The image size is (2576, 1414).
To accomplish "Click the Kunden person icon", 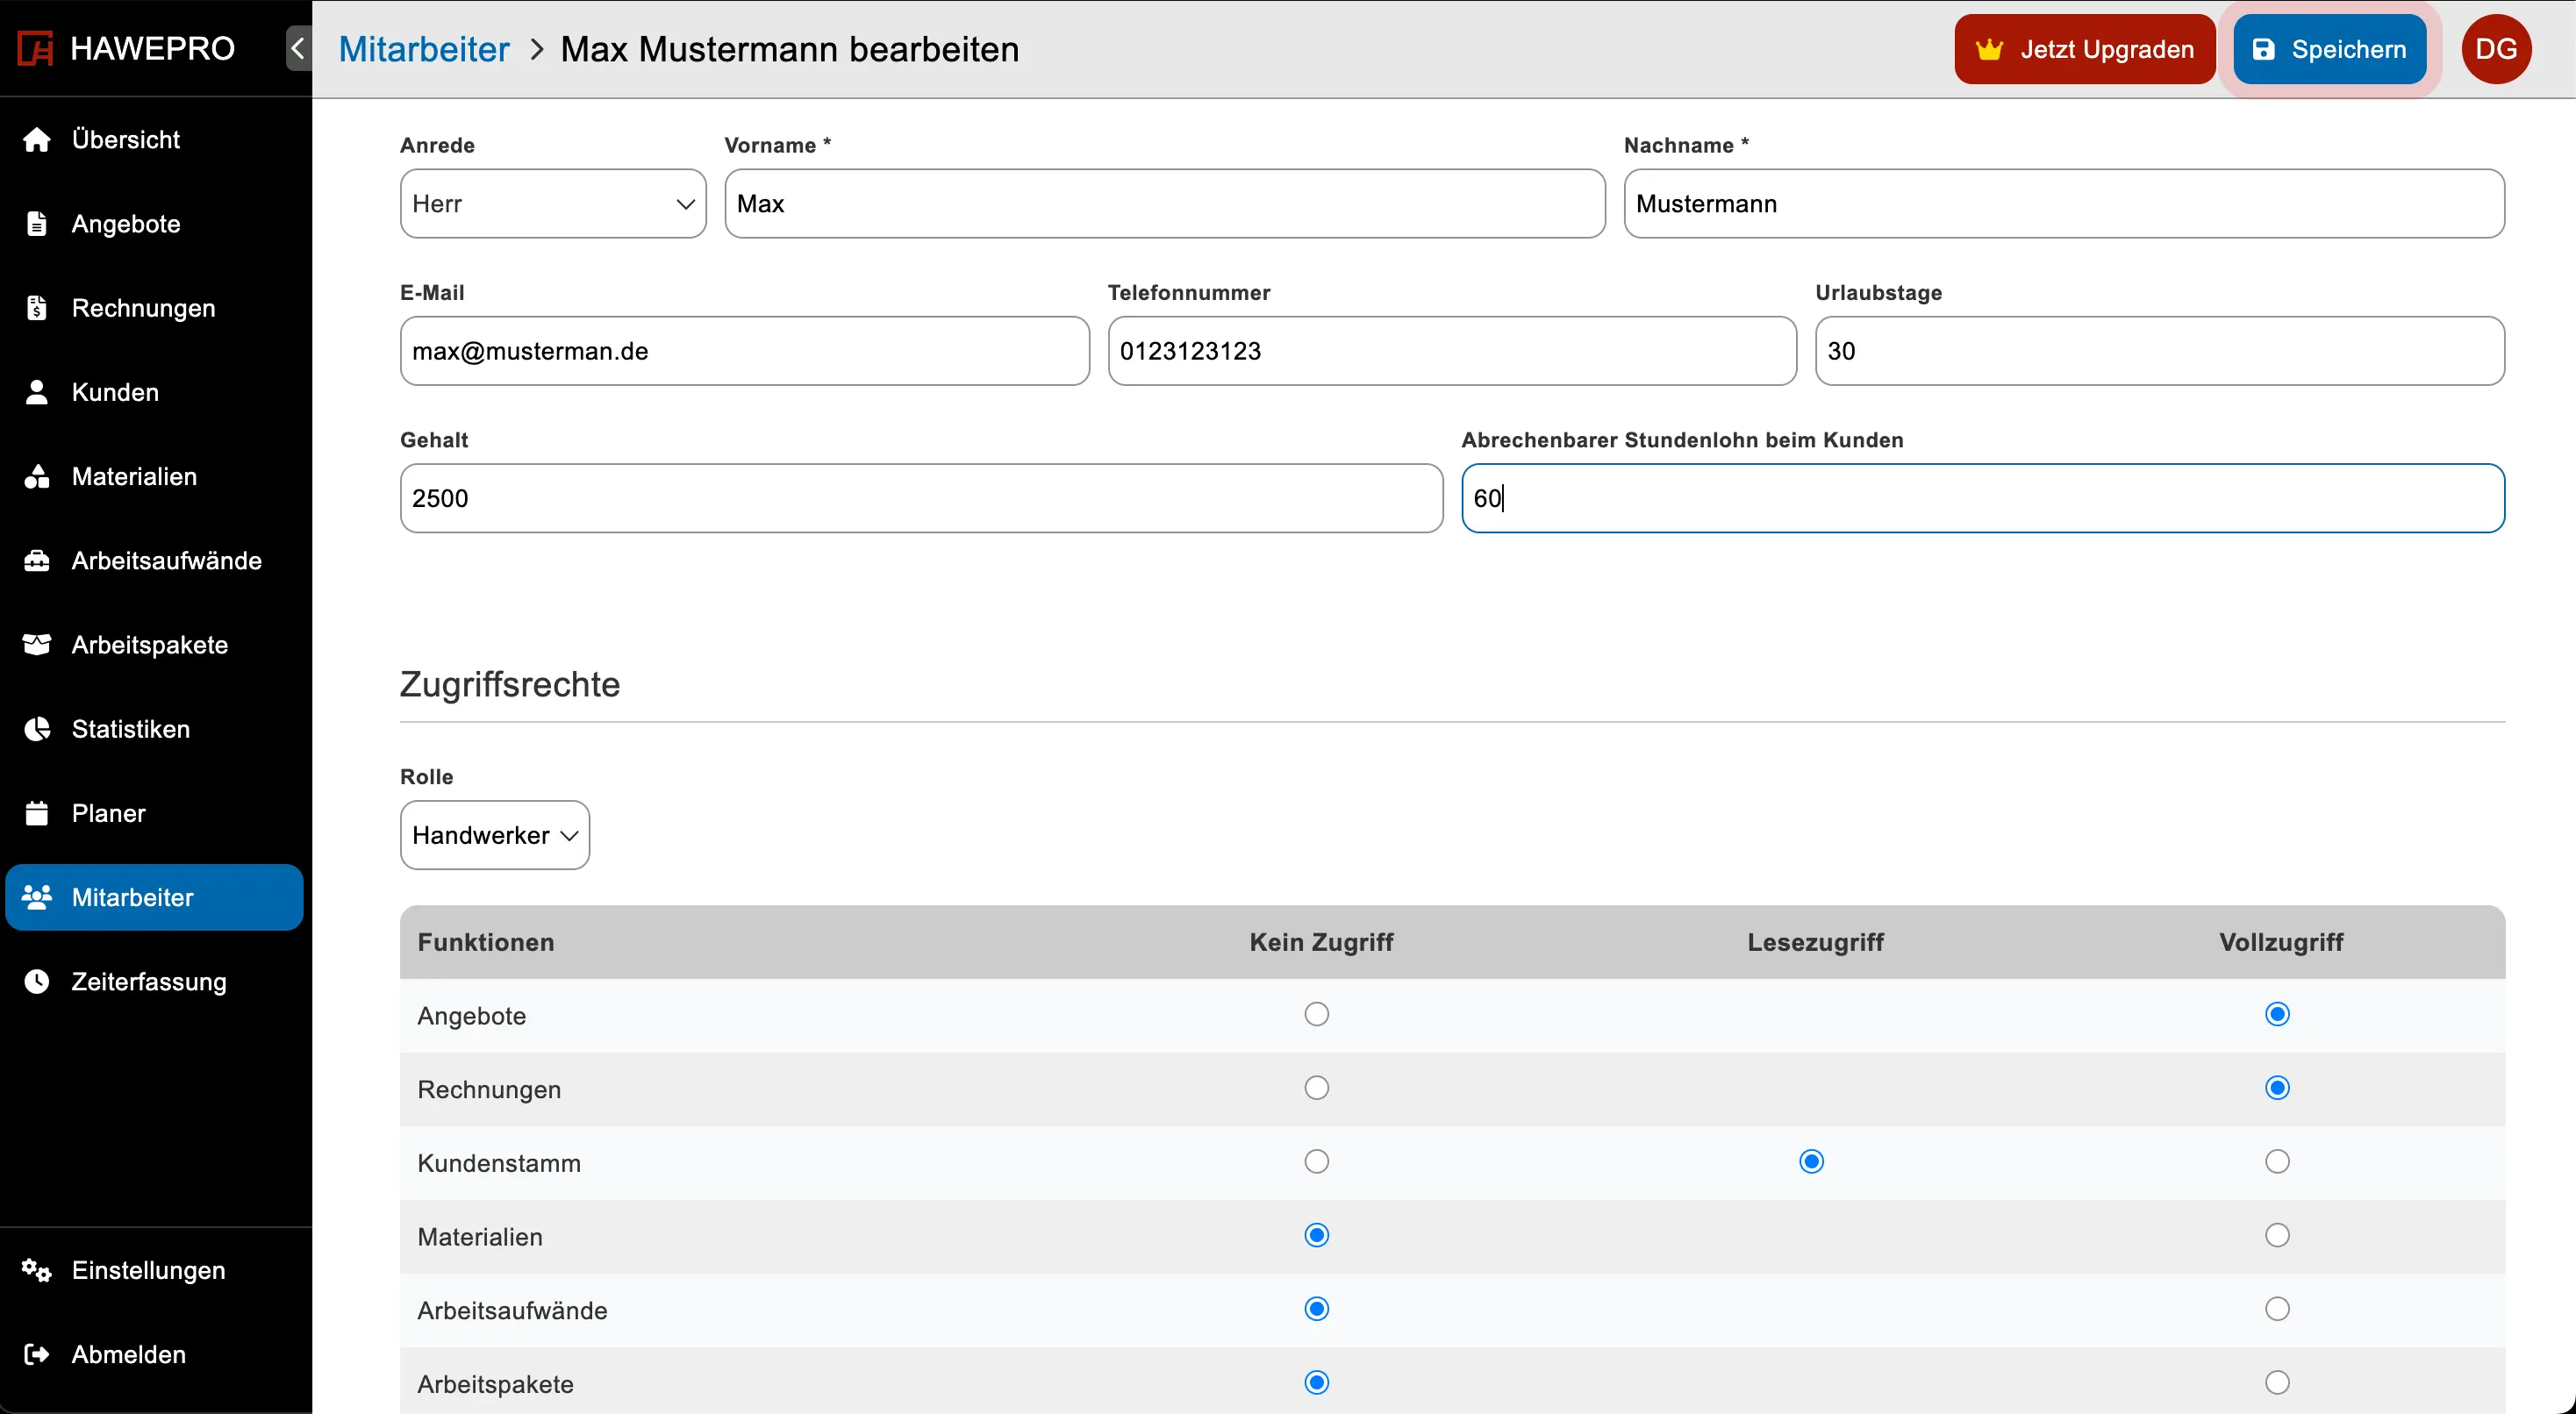I will pyautogui.click(x=37, y=391).
